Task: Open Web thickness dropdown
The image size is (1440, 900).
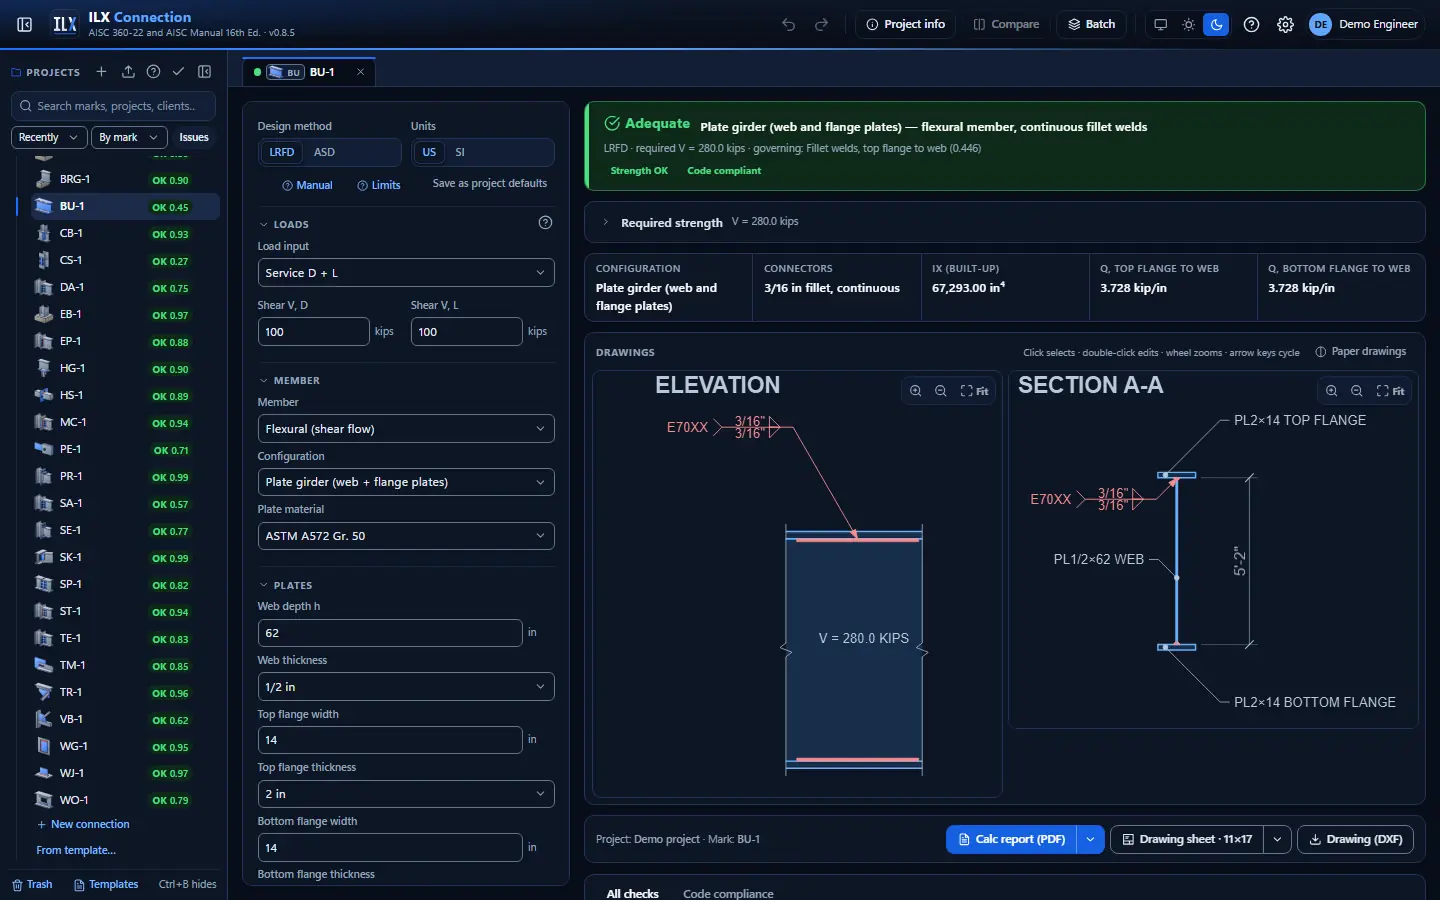Action: (406, 687)
